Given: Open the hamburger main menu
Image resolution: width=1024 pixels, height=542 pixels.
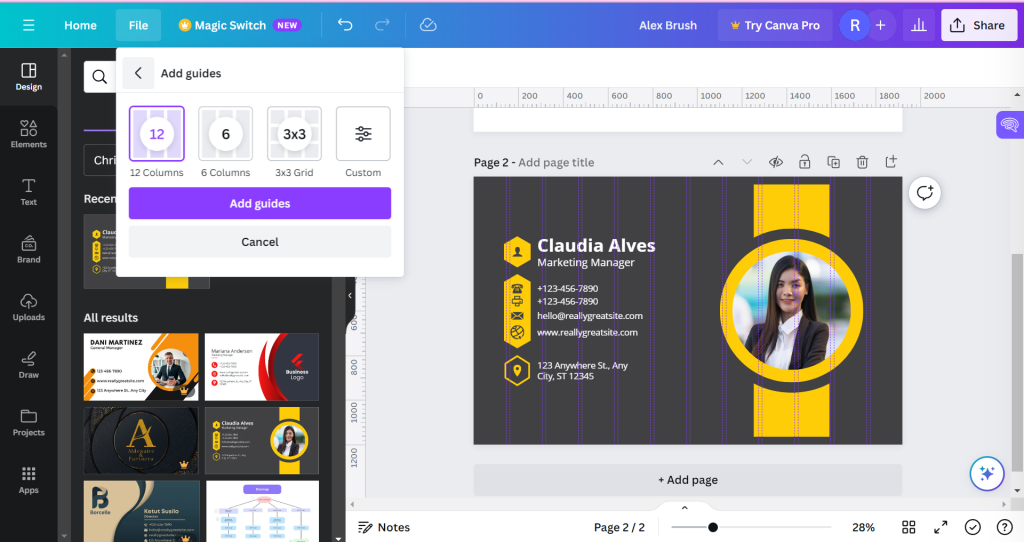Looking at the screenshot, I should point(28,25).
